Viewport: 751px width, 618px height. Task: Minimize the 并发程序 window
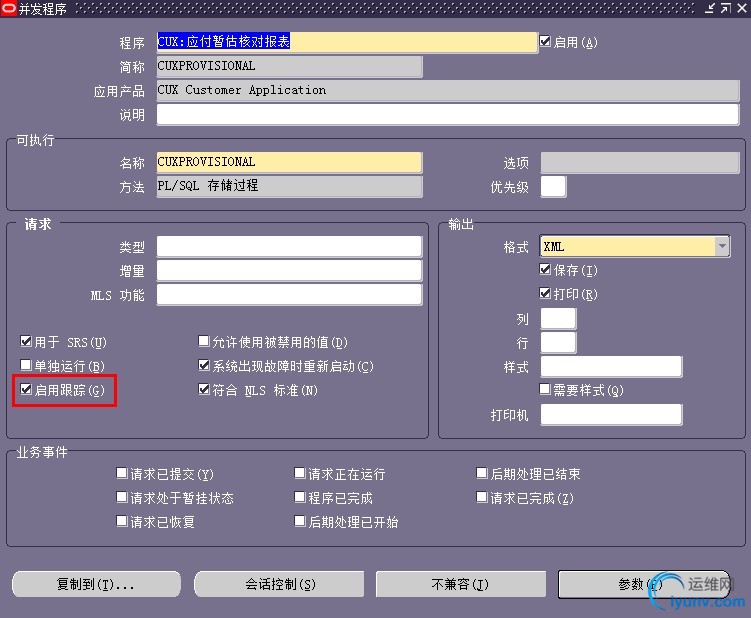[710, 8]
